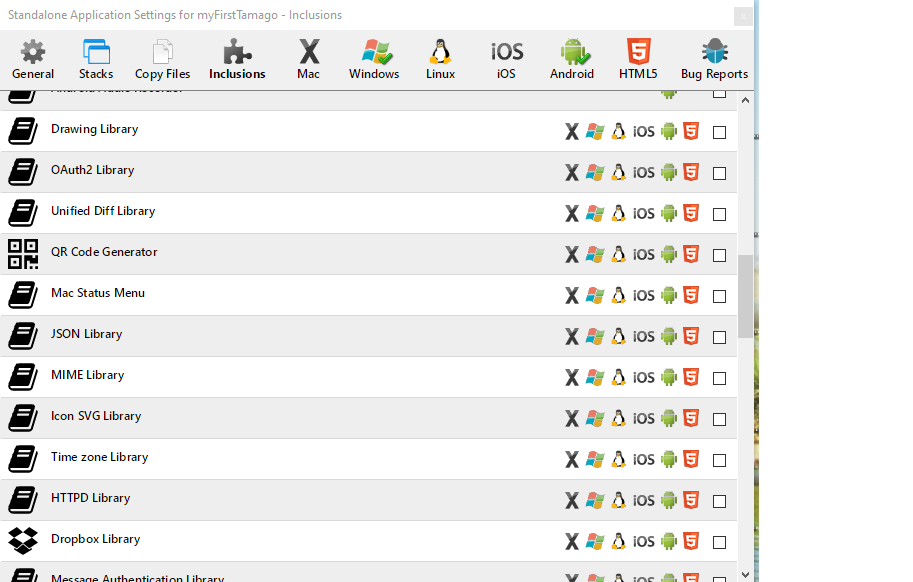Select the MIME Library label
The image size is (913, 582).
click(x=87, y=375)
